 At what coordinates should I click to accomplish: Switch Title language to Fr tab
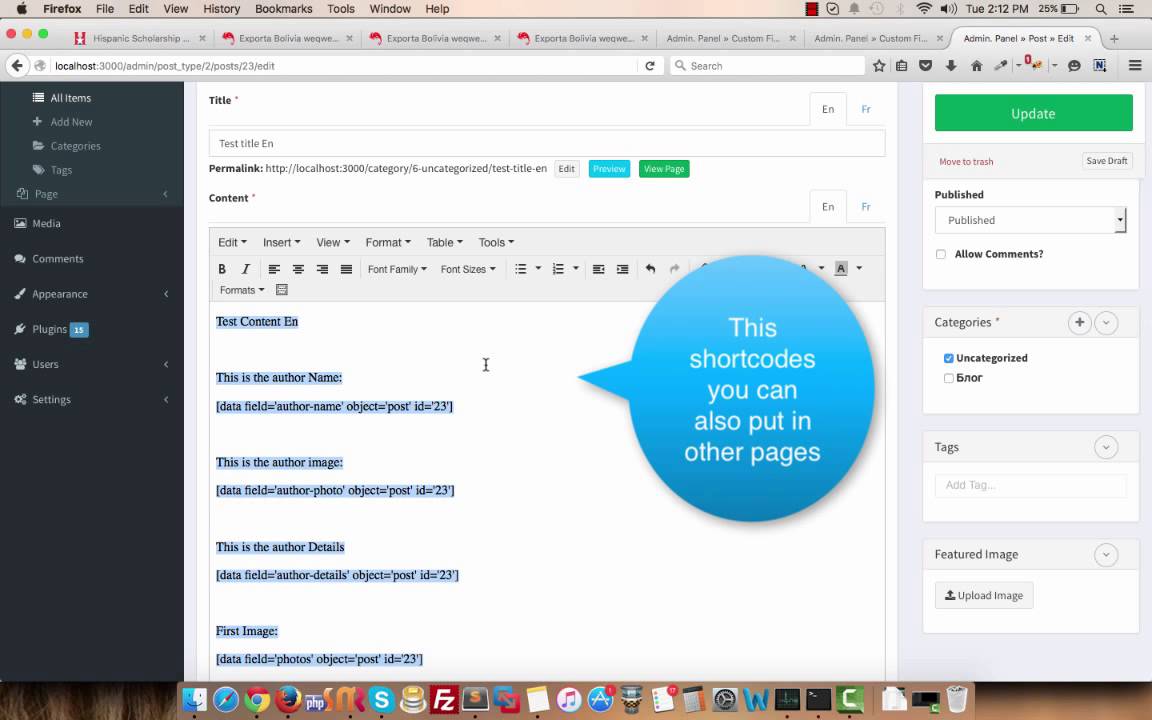coord(865,109)
